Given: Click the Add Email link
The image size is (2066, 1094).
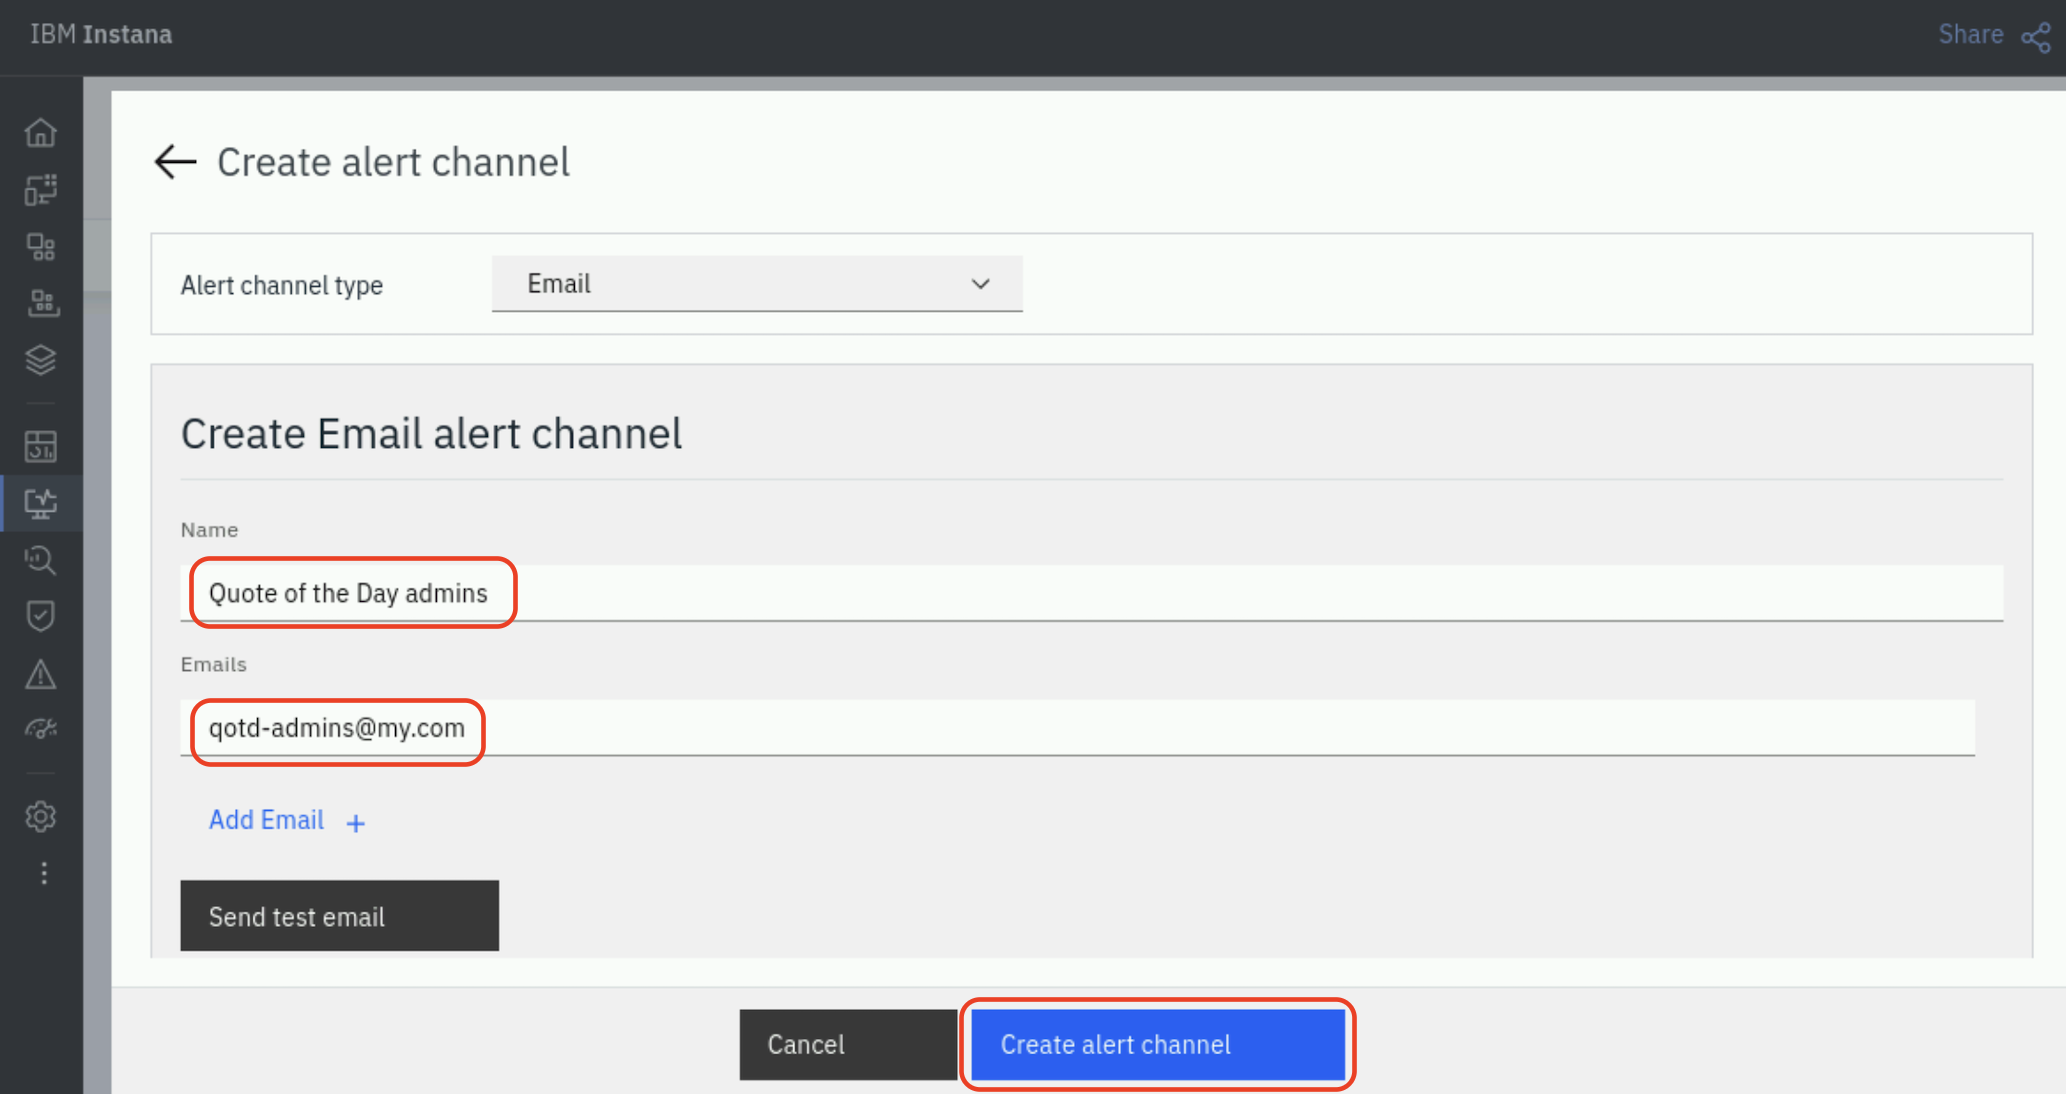Looking at the screenshot, I should coord(266,820).
